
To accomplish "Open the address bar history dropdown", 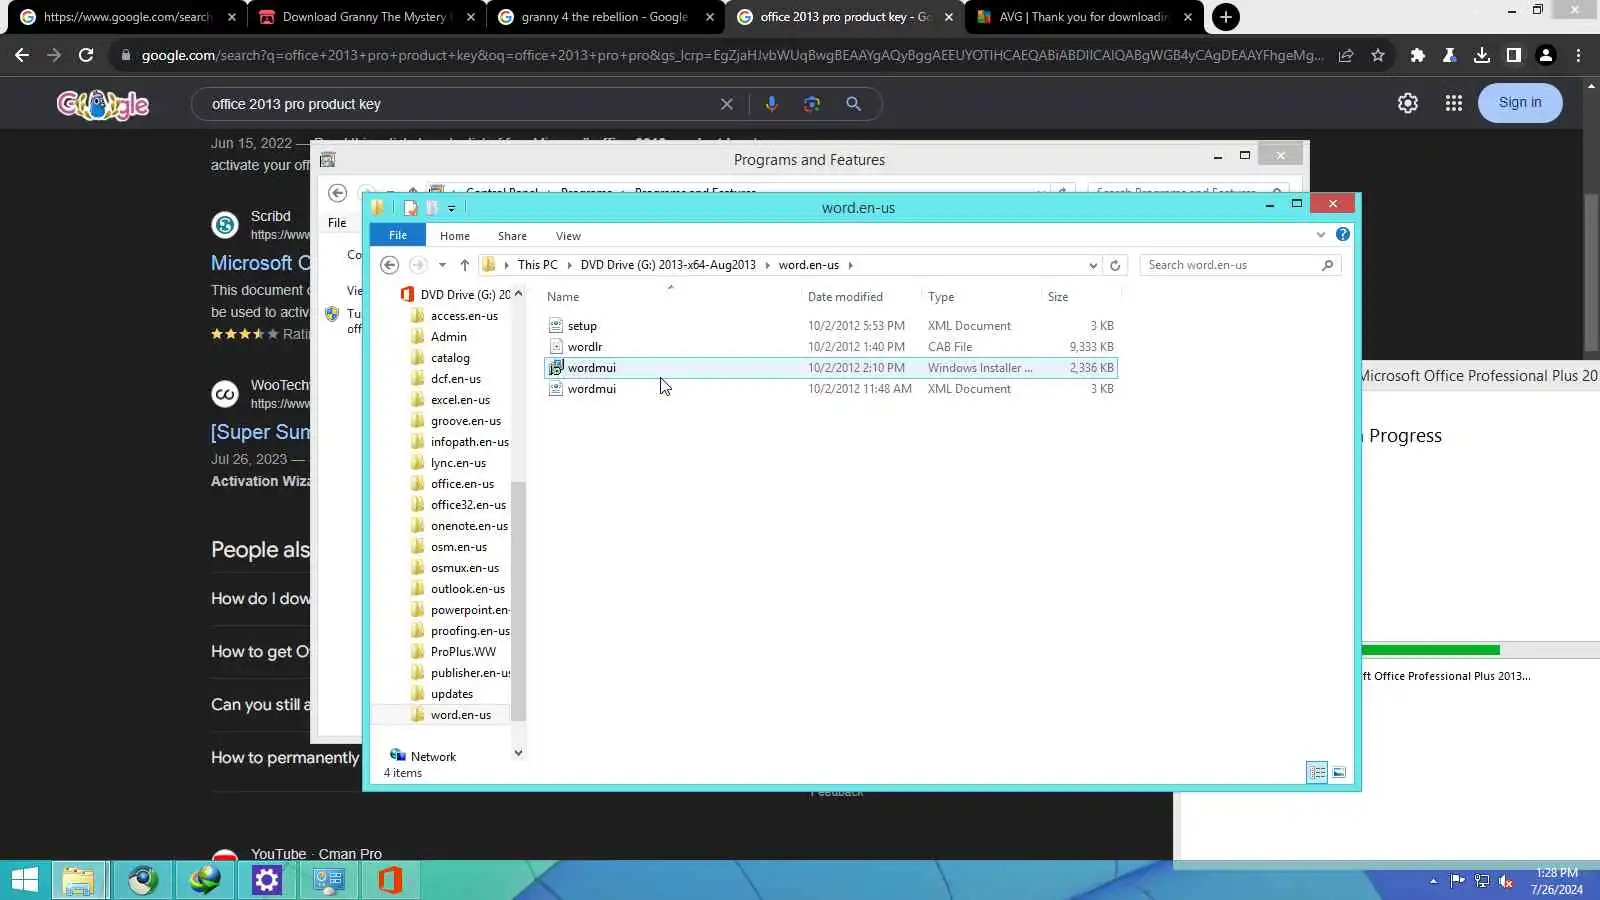I will click(1092, 265).
